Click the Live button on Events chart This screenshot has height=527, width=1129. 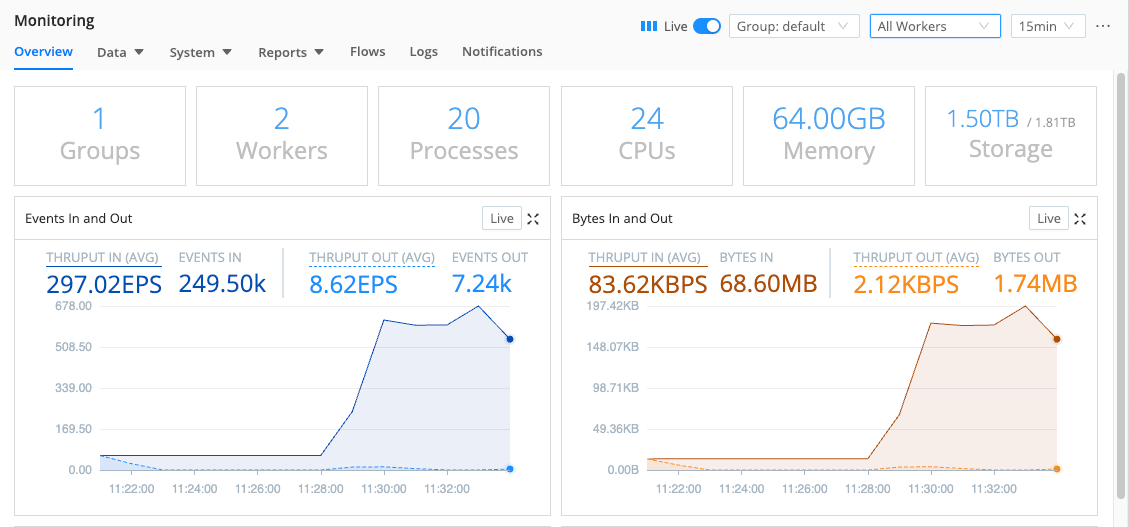click(x=502, y=219)
